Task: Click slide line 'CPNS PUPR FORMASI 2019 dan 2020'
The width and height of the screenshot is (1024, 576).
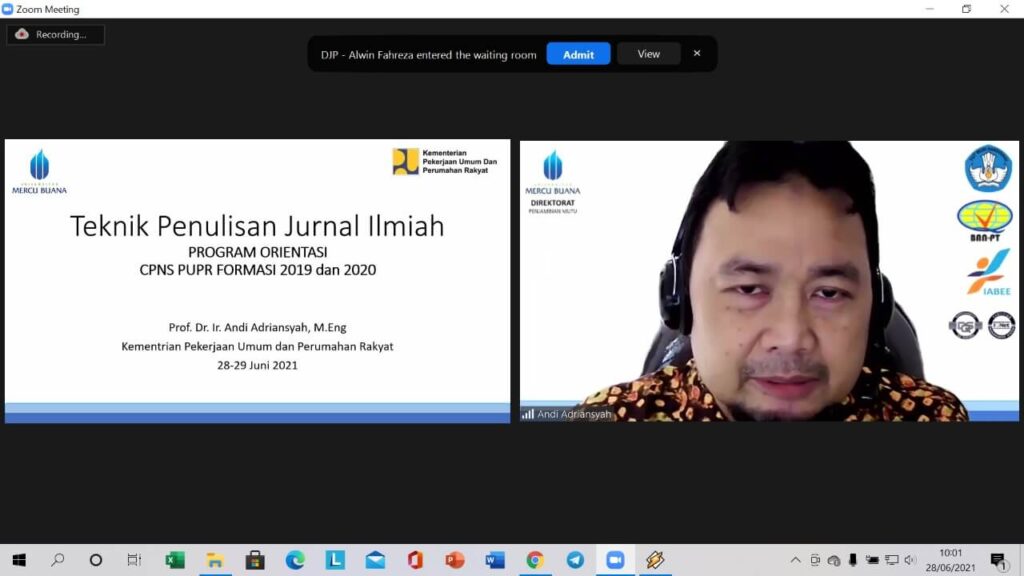Action: click(257, 270)
